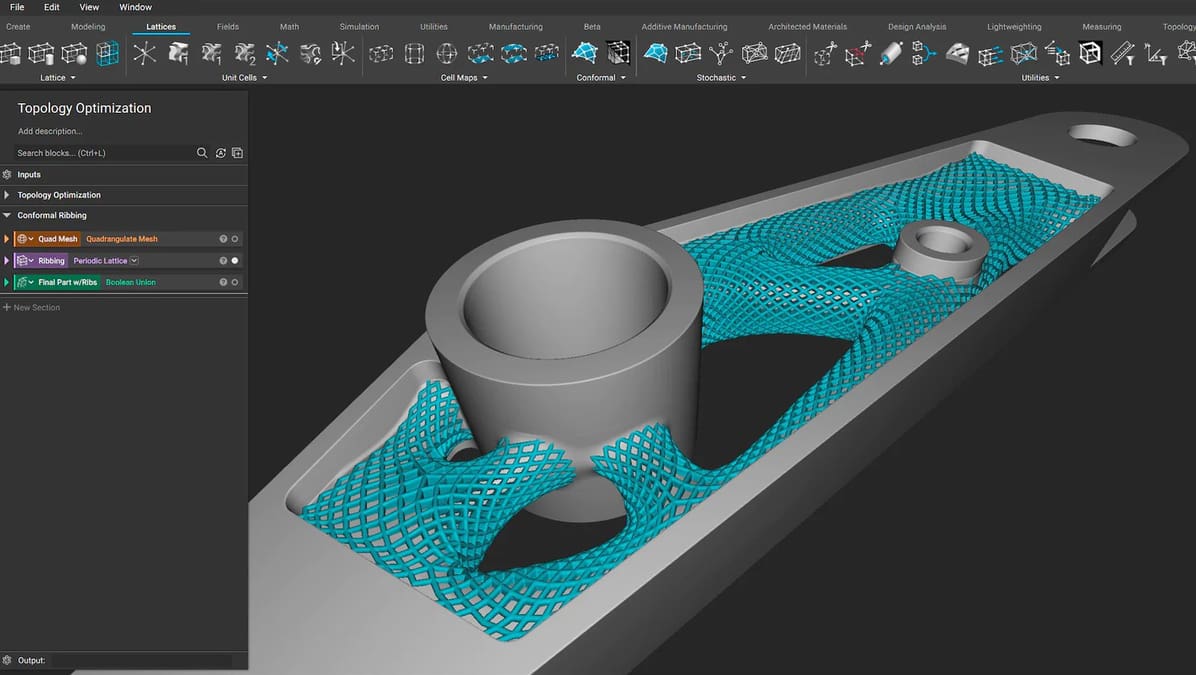Expand the Topology Optimization section
The height and width of the screenshot is (675, 1196).
click(x=8, y=194)
